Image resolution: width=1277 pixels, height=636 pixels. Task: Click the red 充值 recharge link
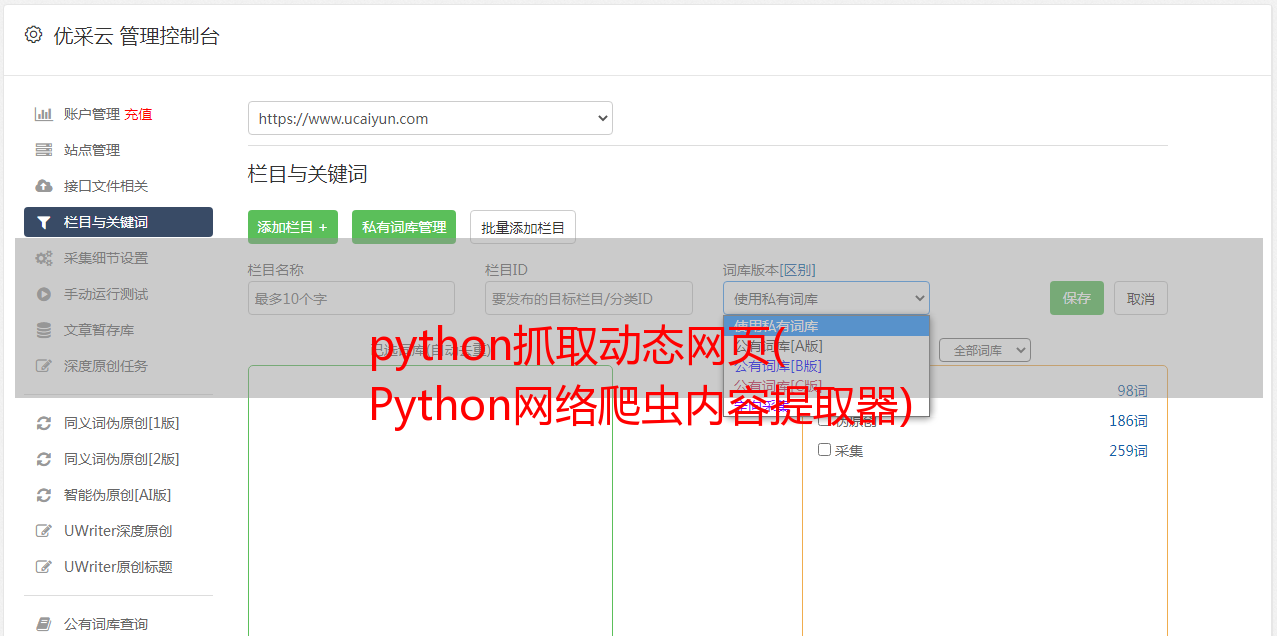click(138, 114)
